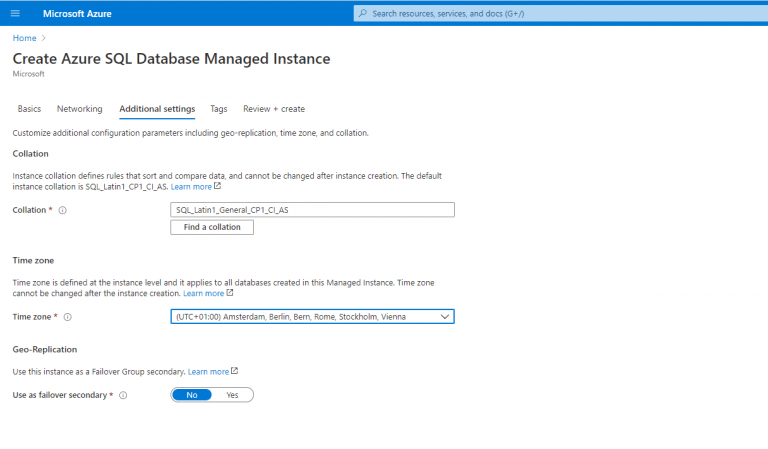The image size is (768, 449).
Task: Open the hamburger portal menu
Action: click(15, 13)
